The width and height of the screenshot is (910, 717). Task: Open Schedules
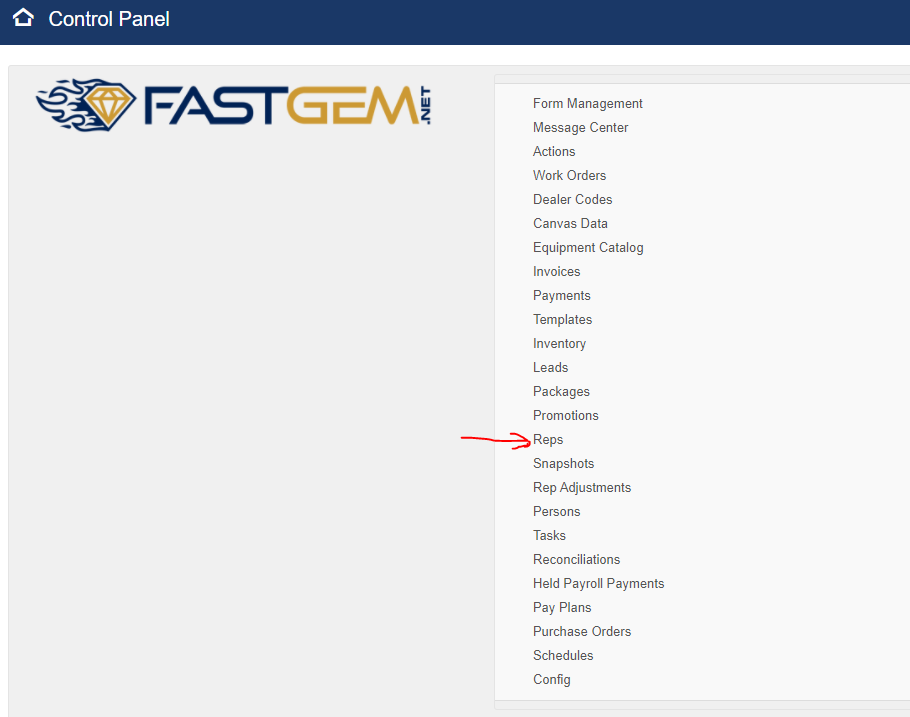[563, 655]
